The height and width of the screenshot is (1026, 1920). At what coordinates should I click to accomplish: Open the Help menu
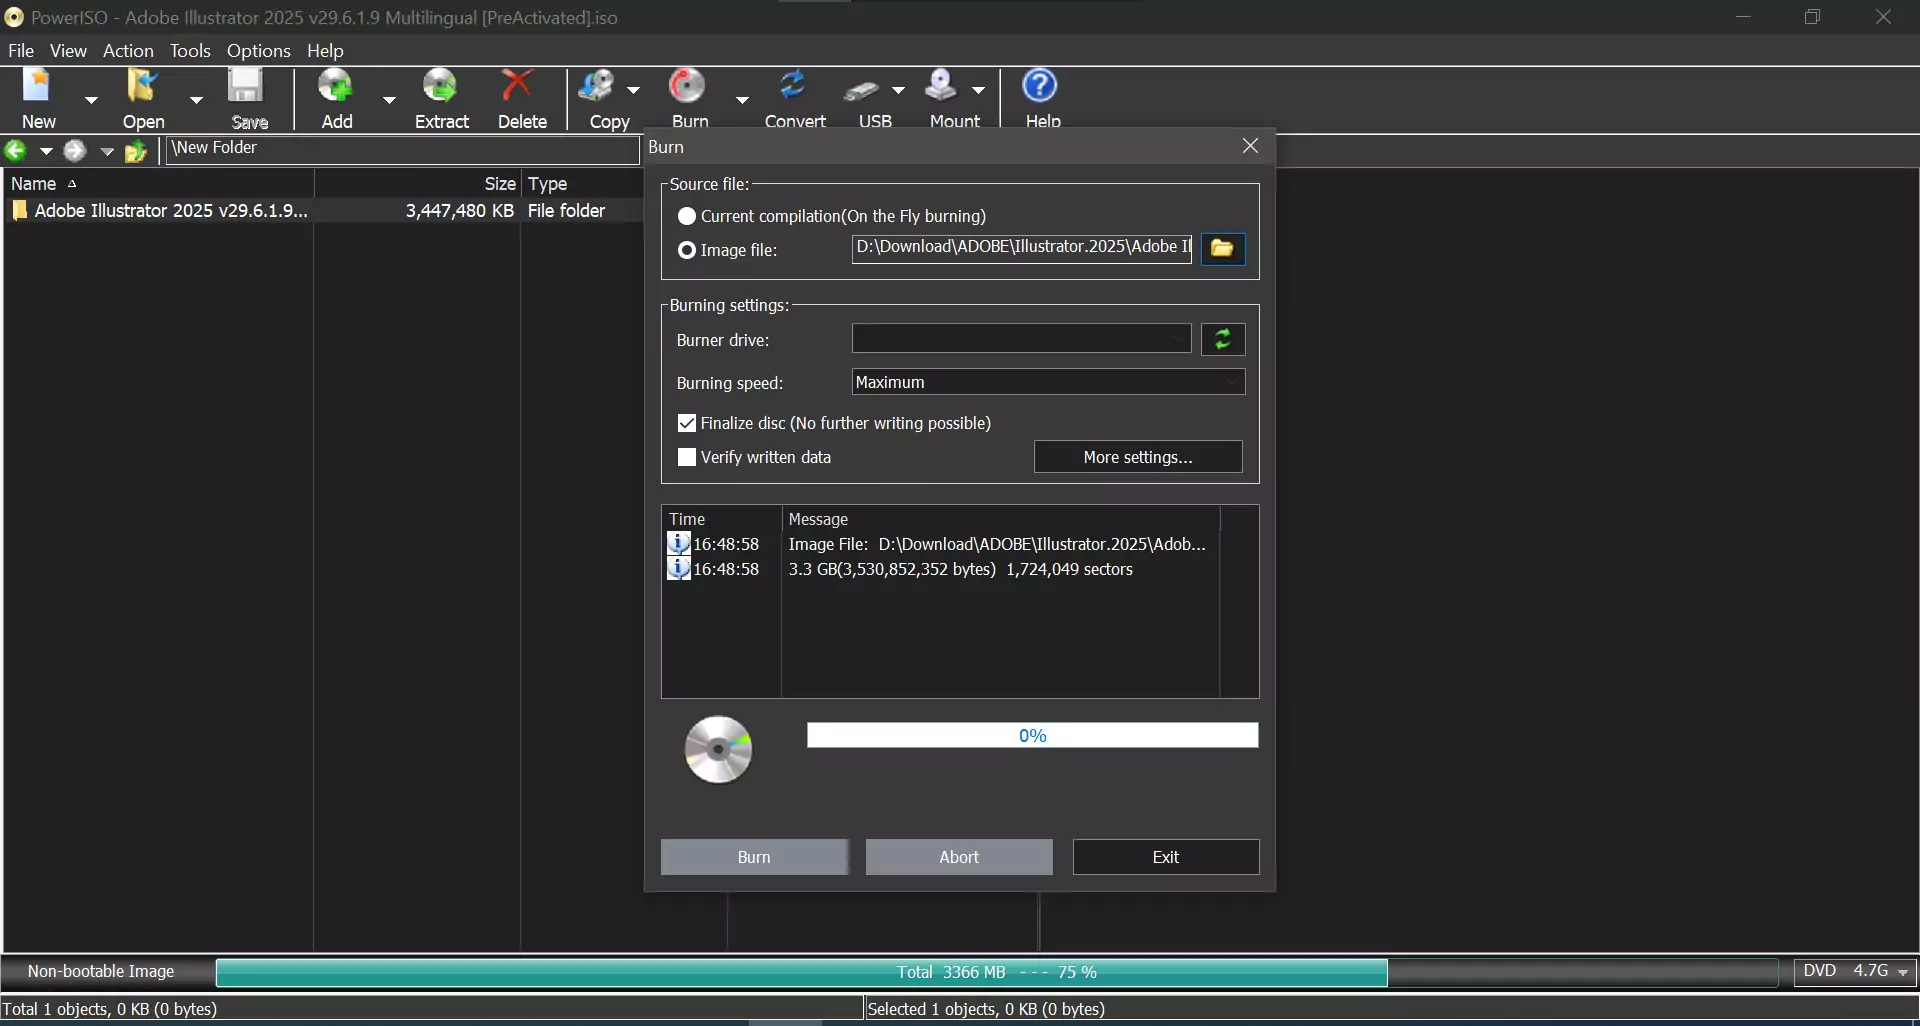(325, 50)
